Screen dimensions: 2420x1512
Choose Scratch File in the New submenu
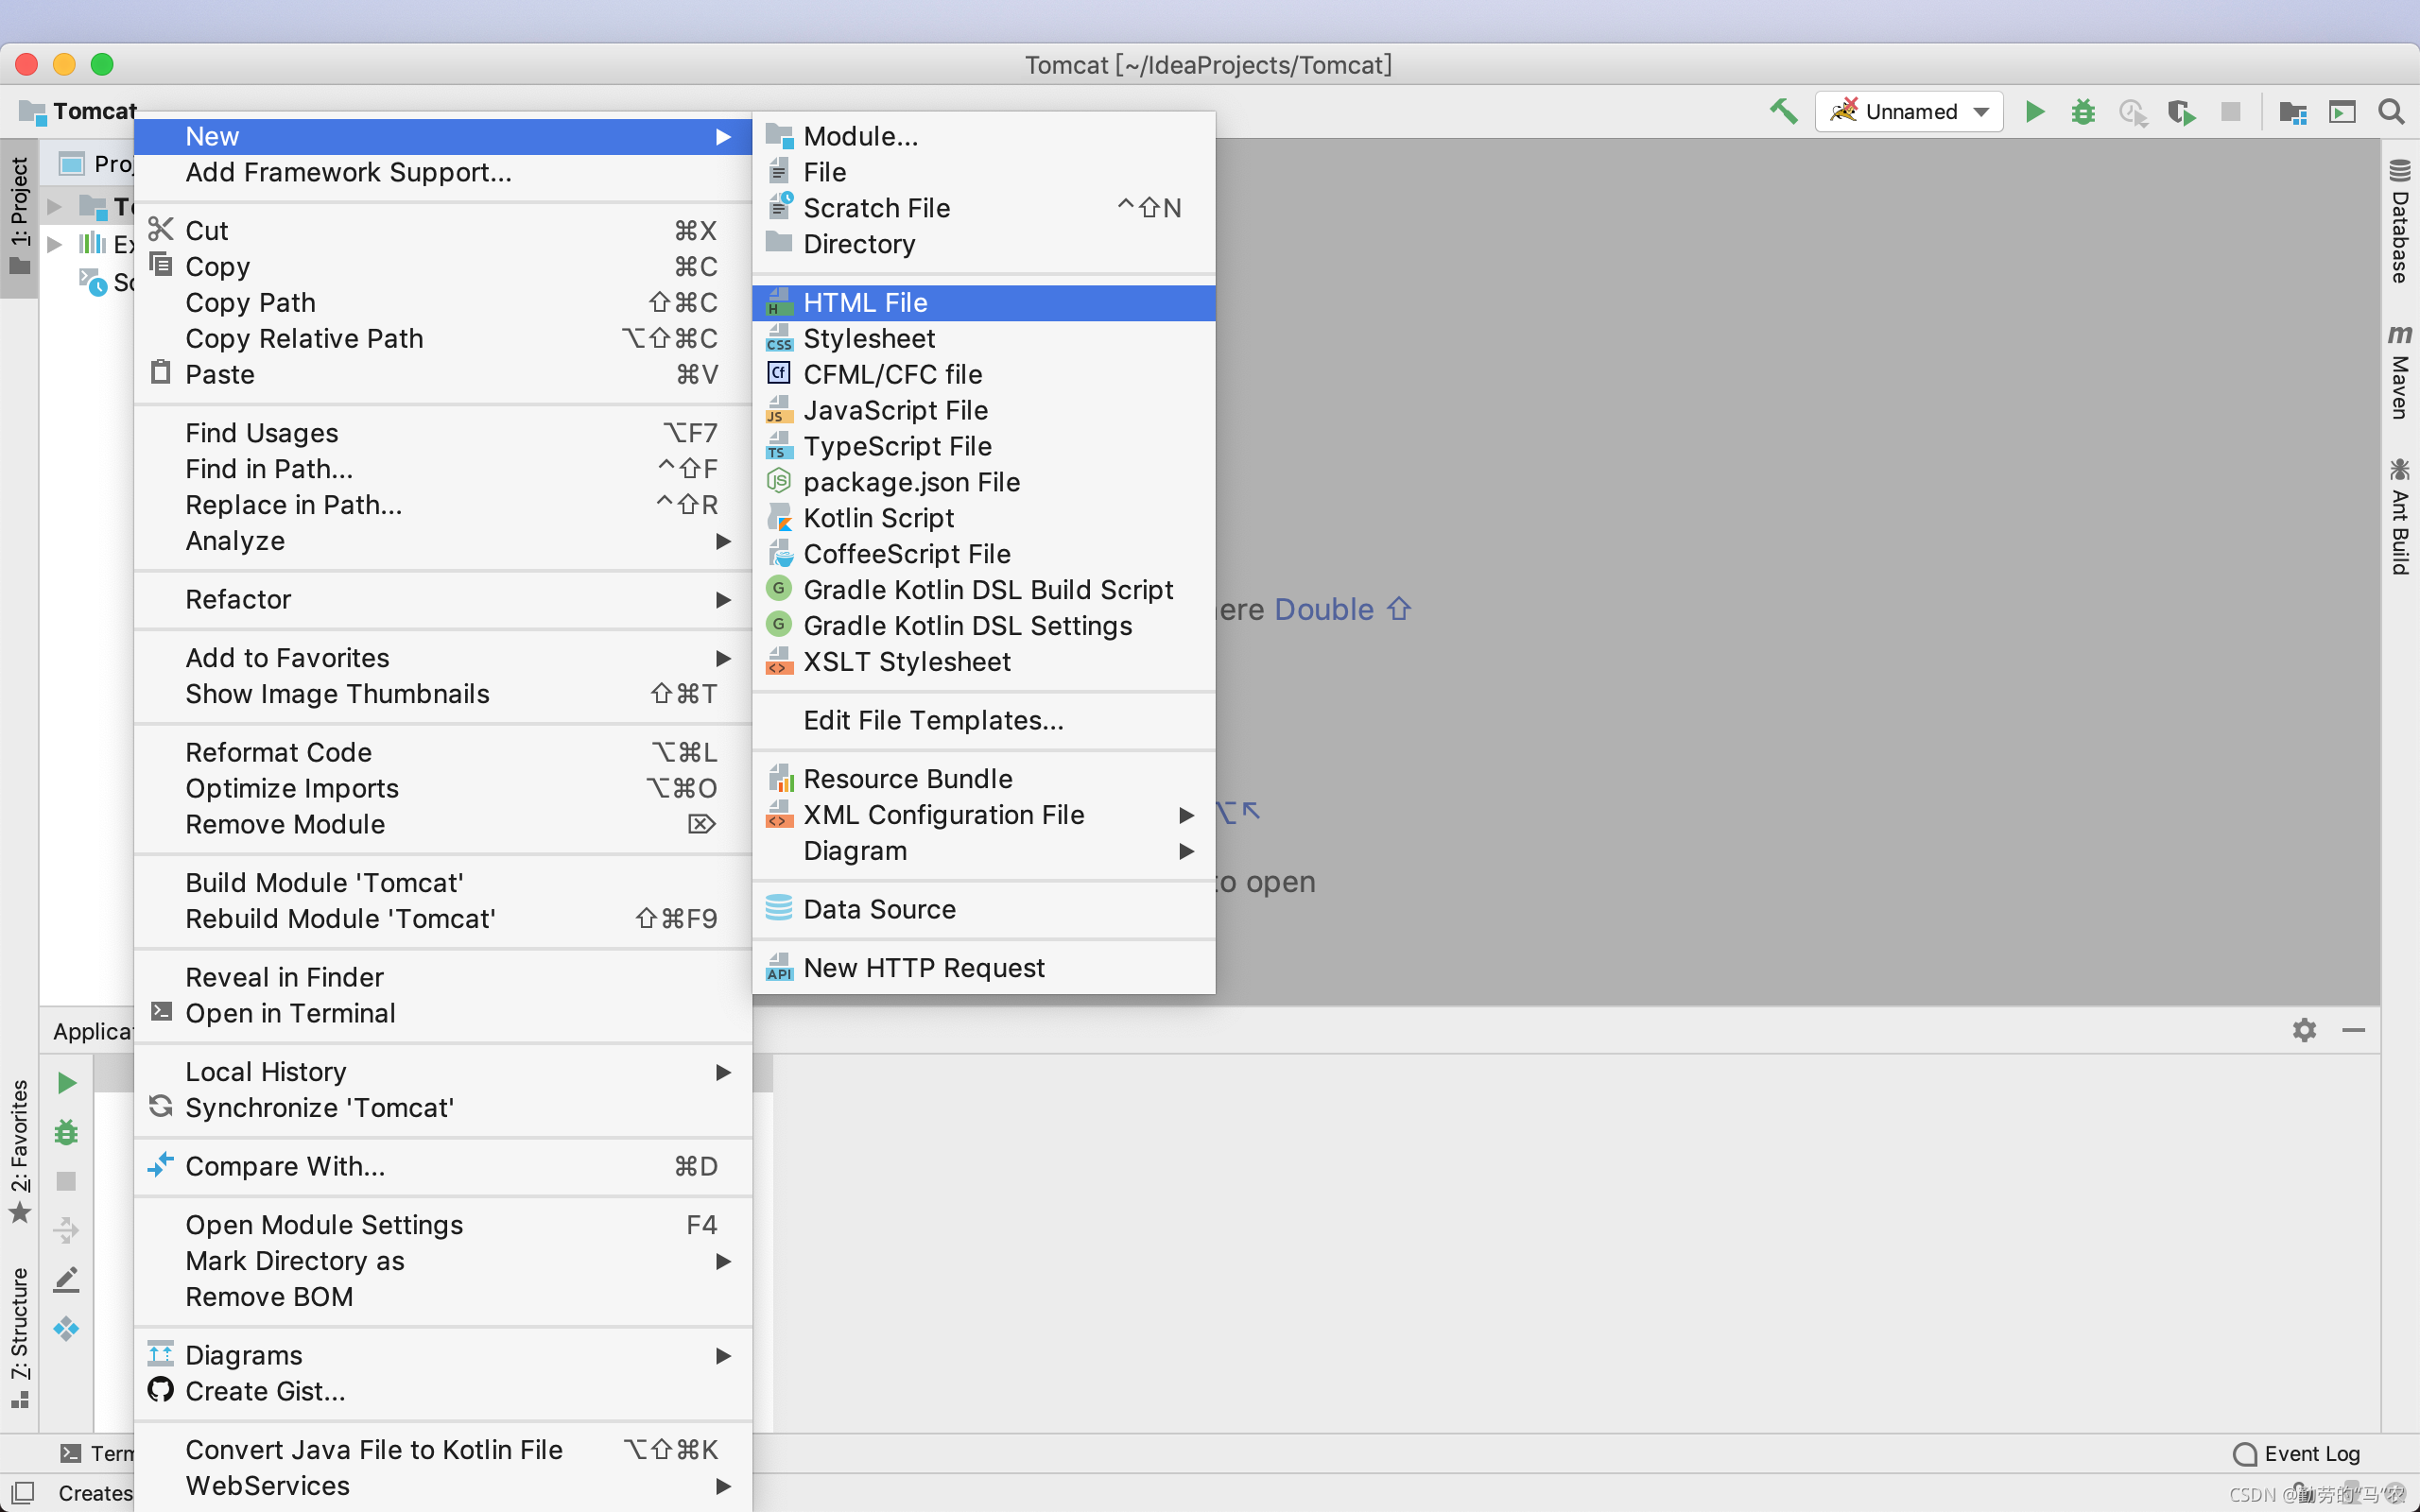click(984, 208)
